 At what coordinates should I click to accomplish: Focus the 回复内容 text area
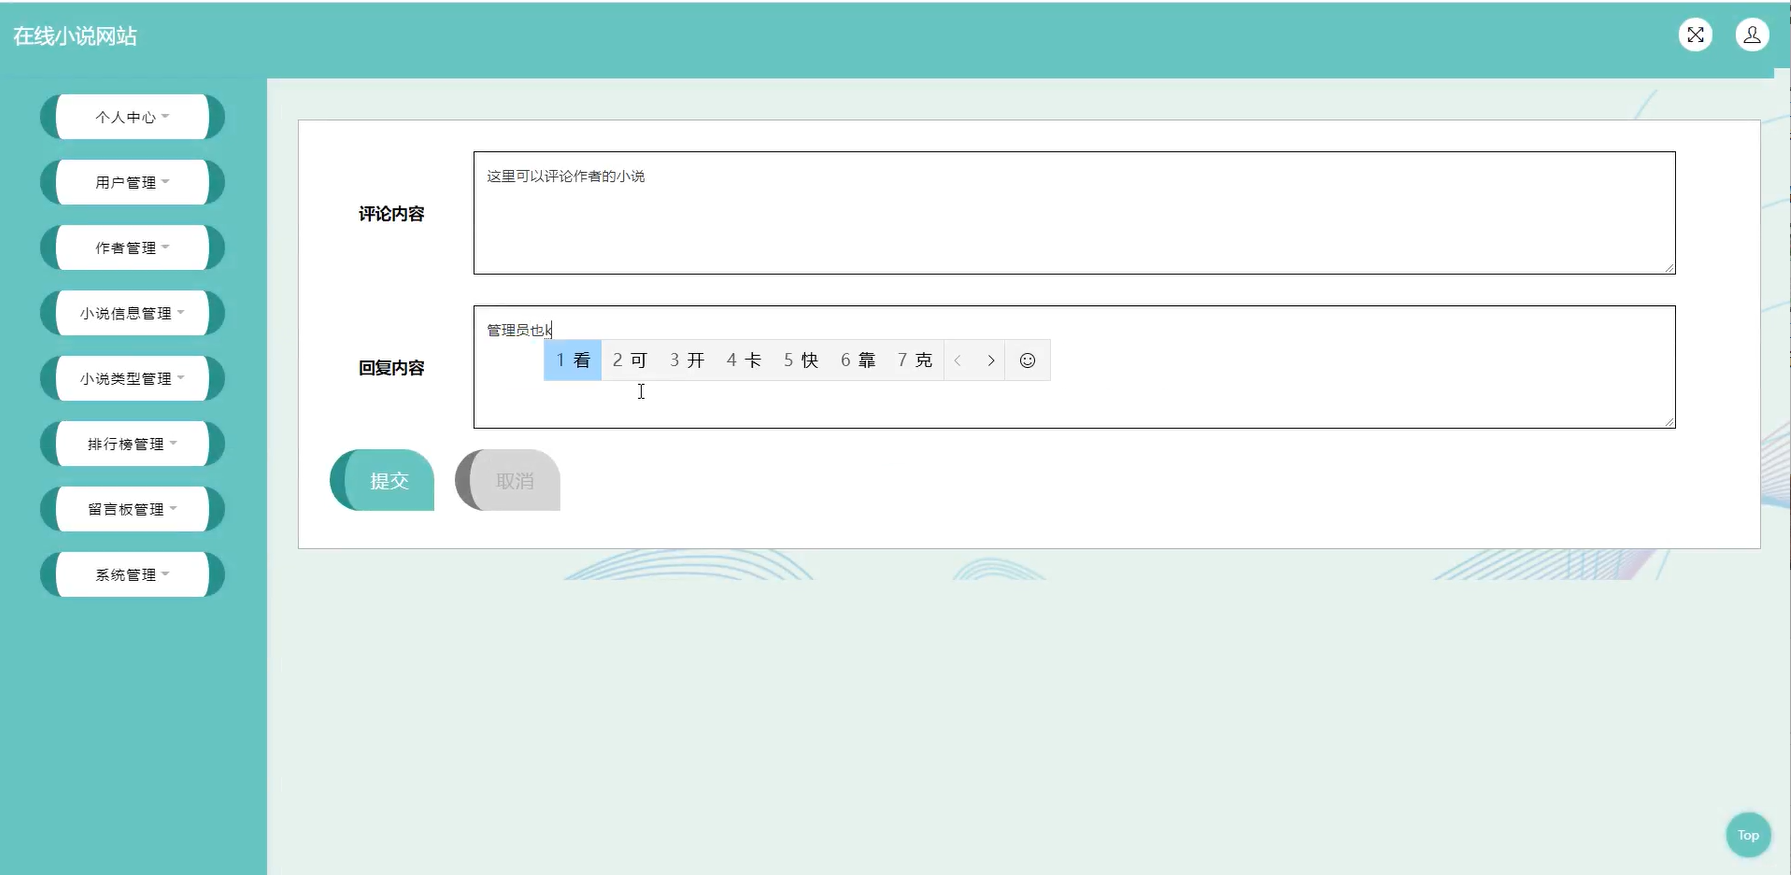tap(1074, 367)
